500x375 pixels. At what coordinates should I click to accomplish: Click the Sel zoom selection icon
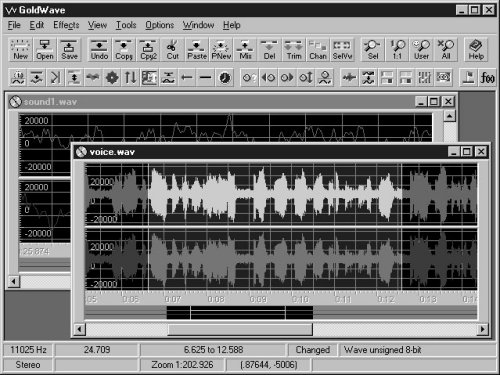373,50
